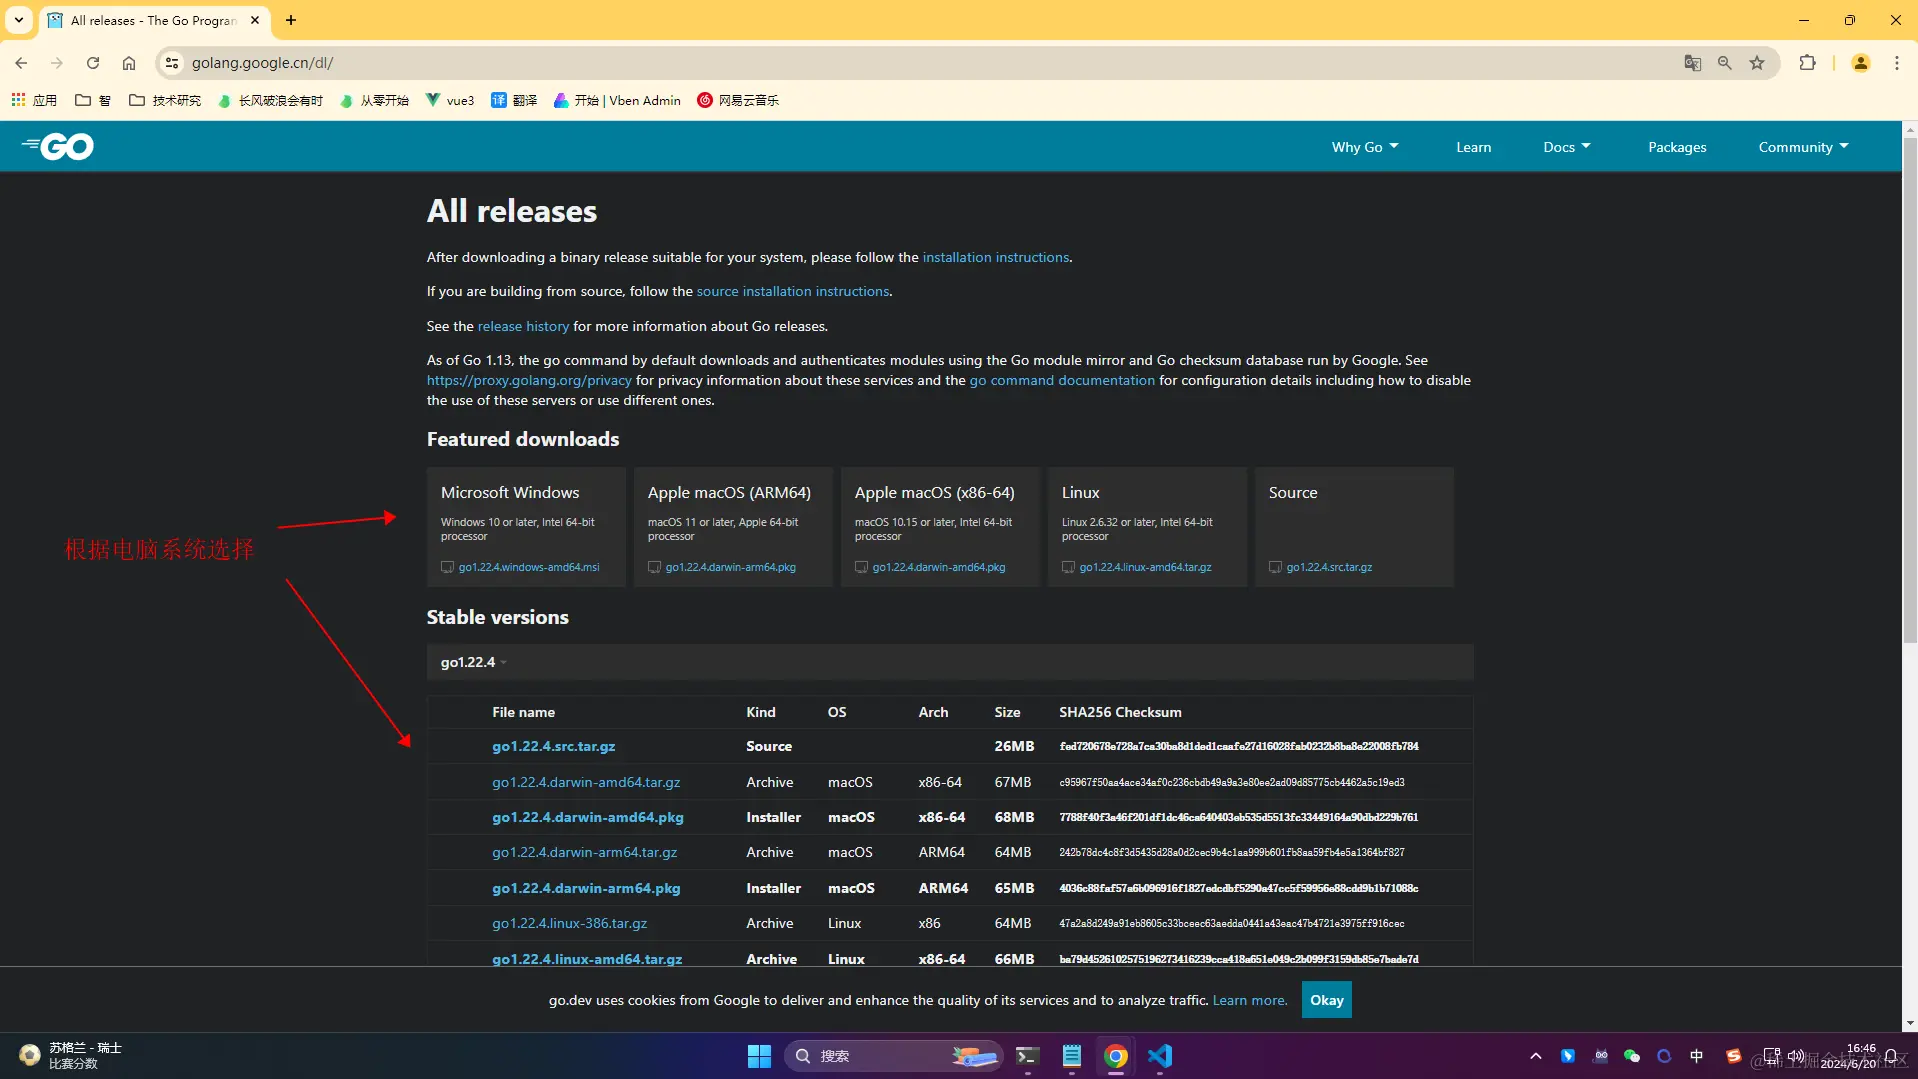Open the Sogou input method tray icon
Viewport: 1918px width, 1079px height.
[1733, 1056]
